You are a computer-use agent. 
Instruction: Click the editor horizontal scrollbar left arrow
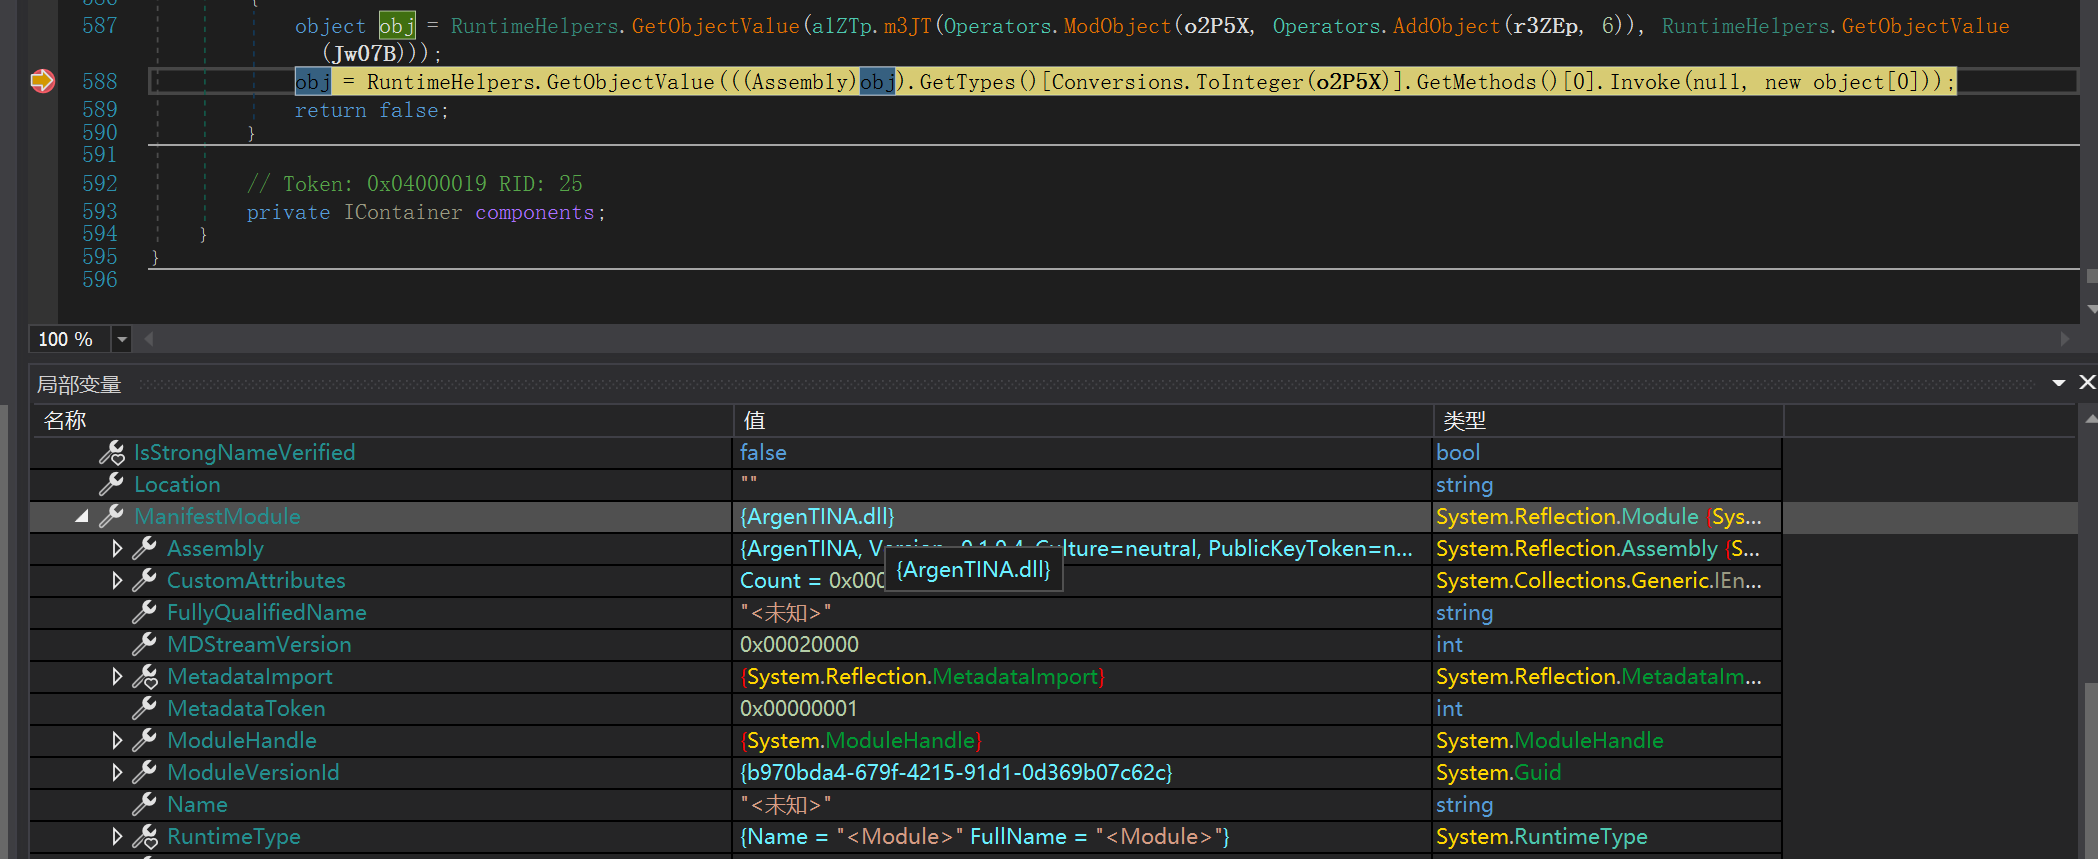click(x=149, y=340)
